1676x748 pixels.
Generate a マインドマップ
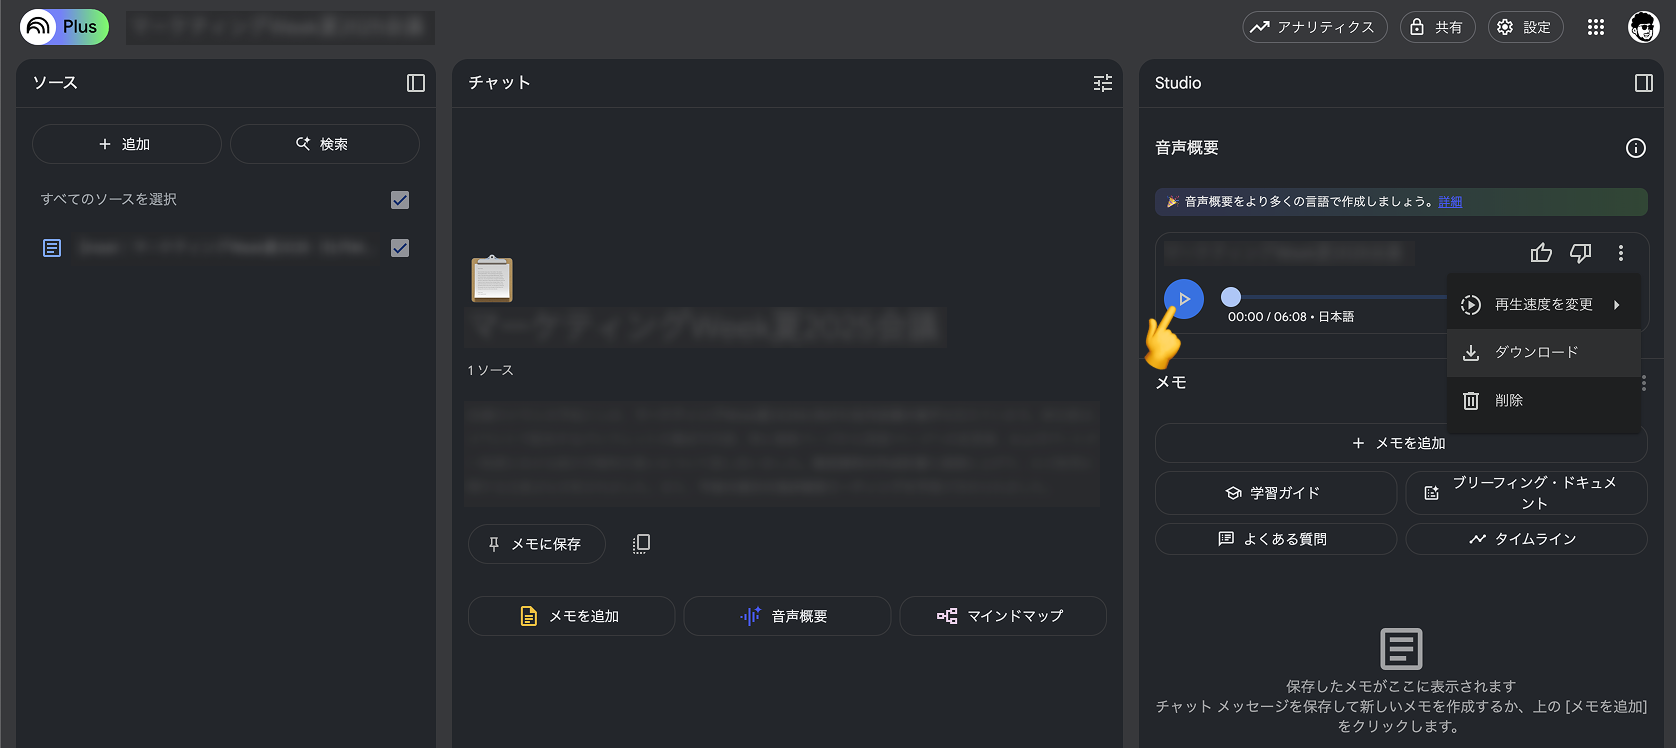click(x=1002, y=616)
